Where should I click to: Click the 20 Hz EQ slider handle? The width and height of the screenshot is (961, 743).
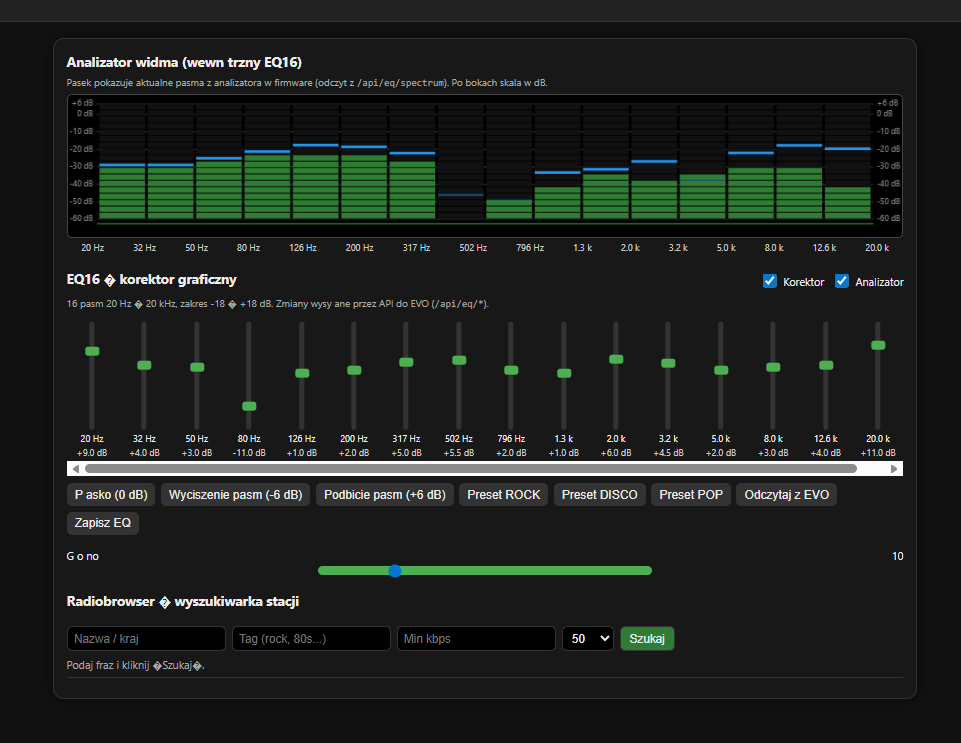click(92, 351)
